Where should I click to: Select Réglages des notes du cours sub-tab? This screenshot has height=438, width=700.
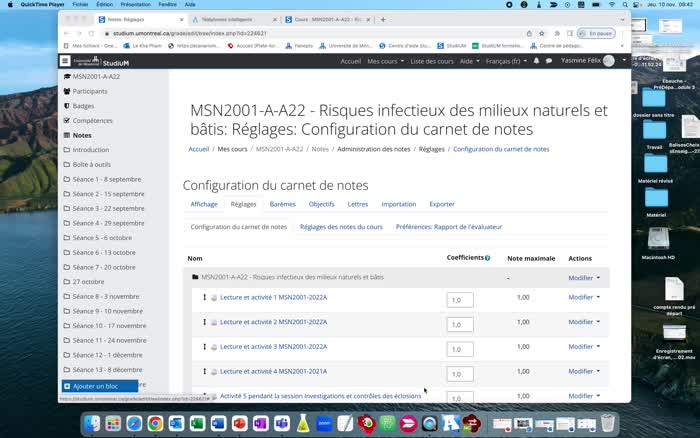click(x=341, y=227)
